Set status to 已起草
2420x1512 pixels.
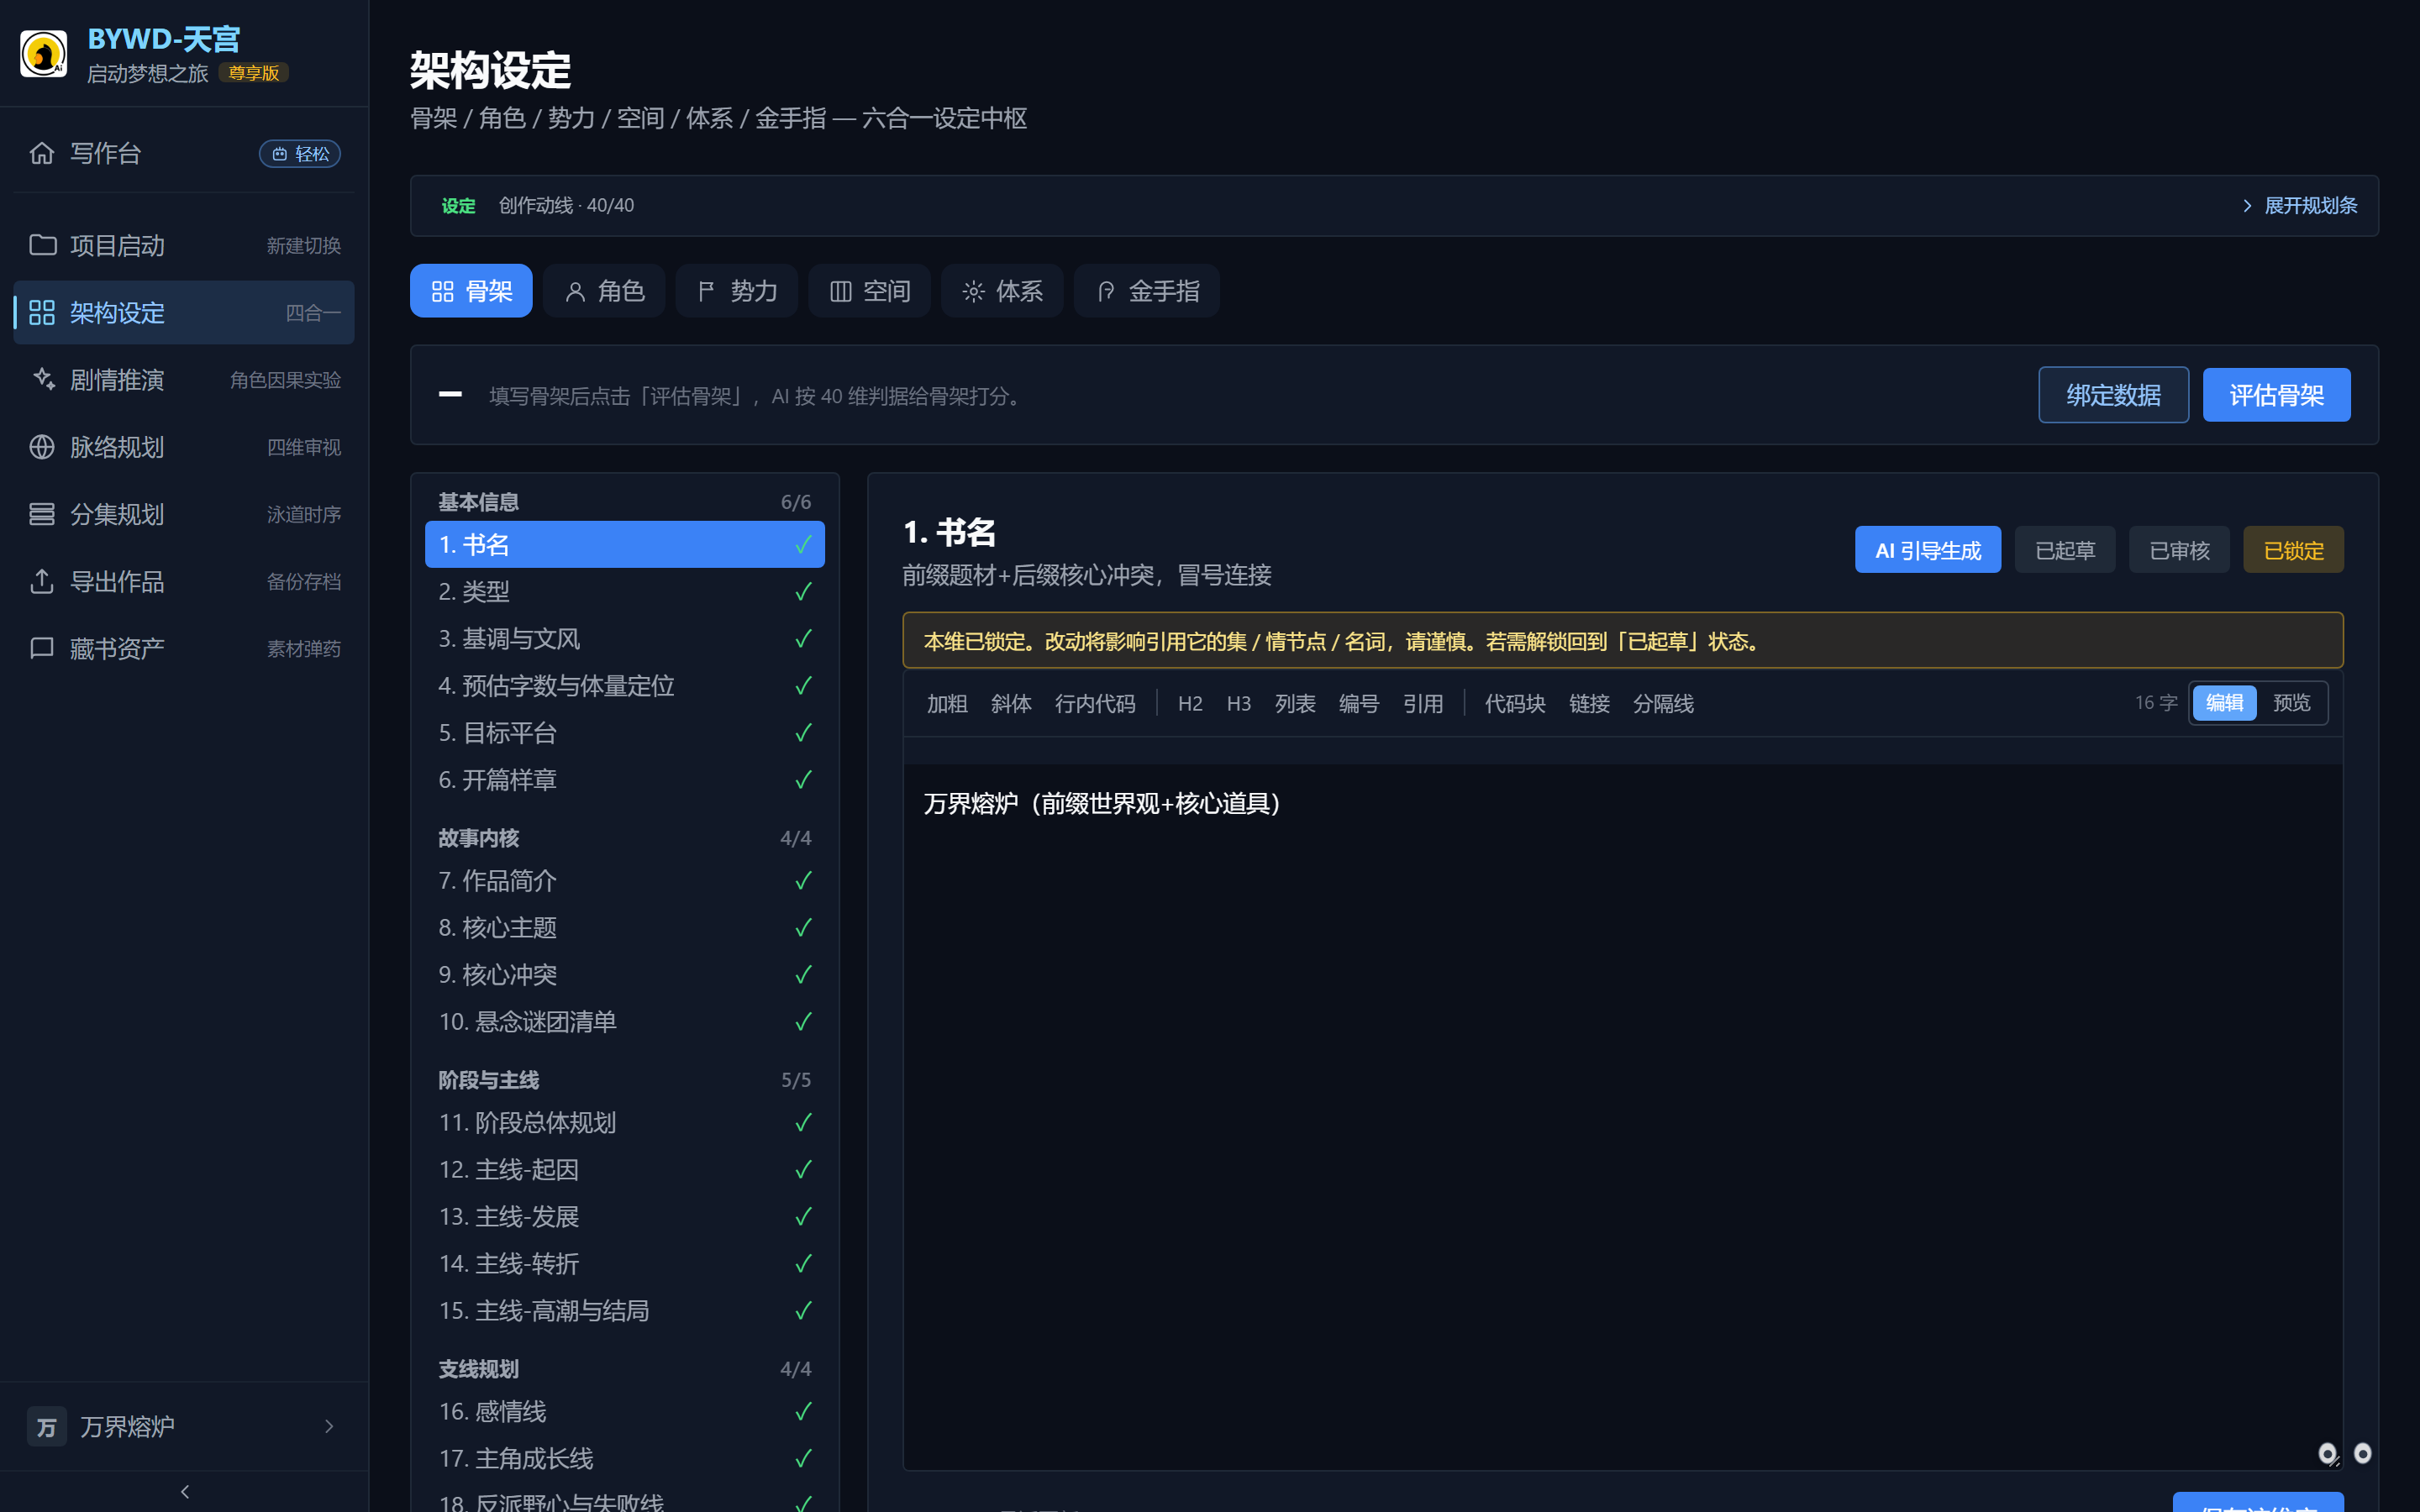2064,550
